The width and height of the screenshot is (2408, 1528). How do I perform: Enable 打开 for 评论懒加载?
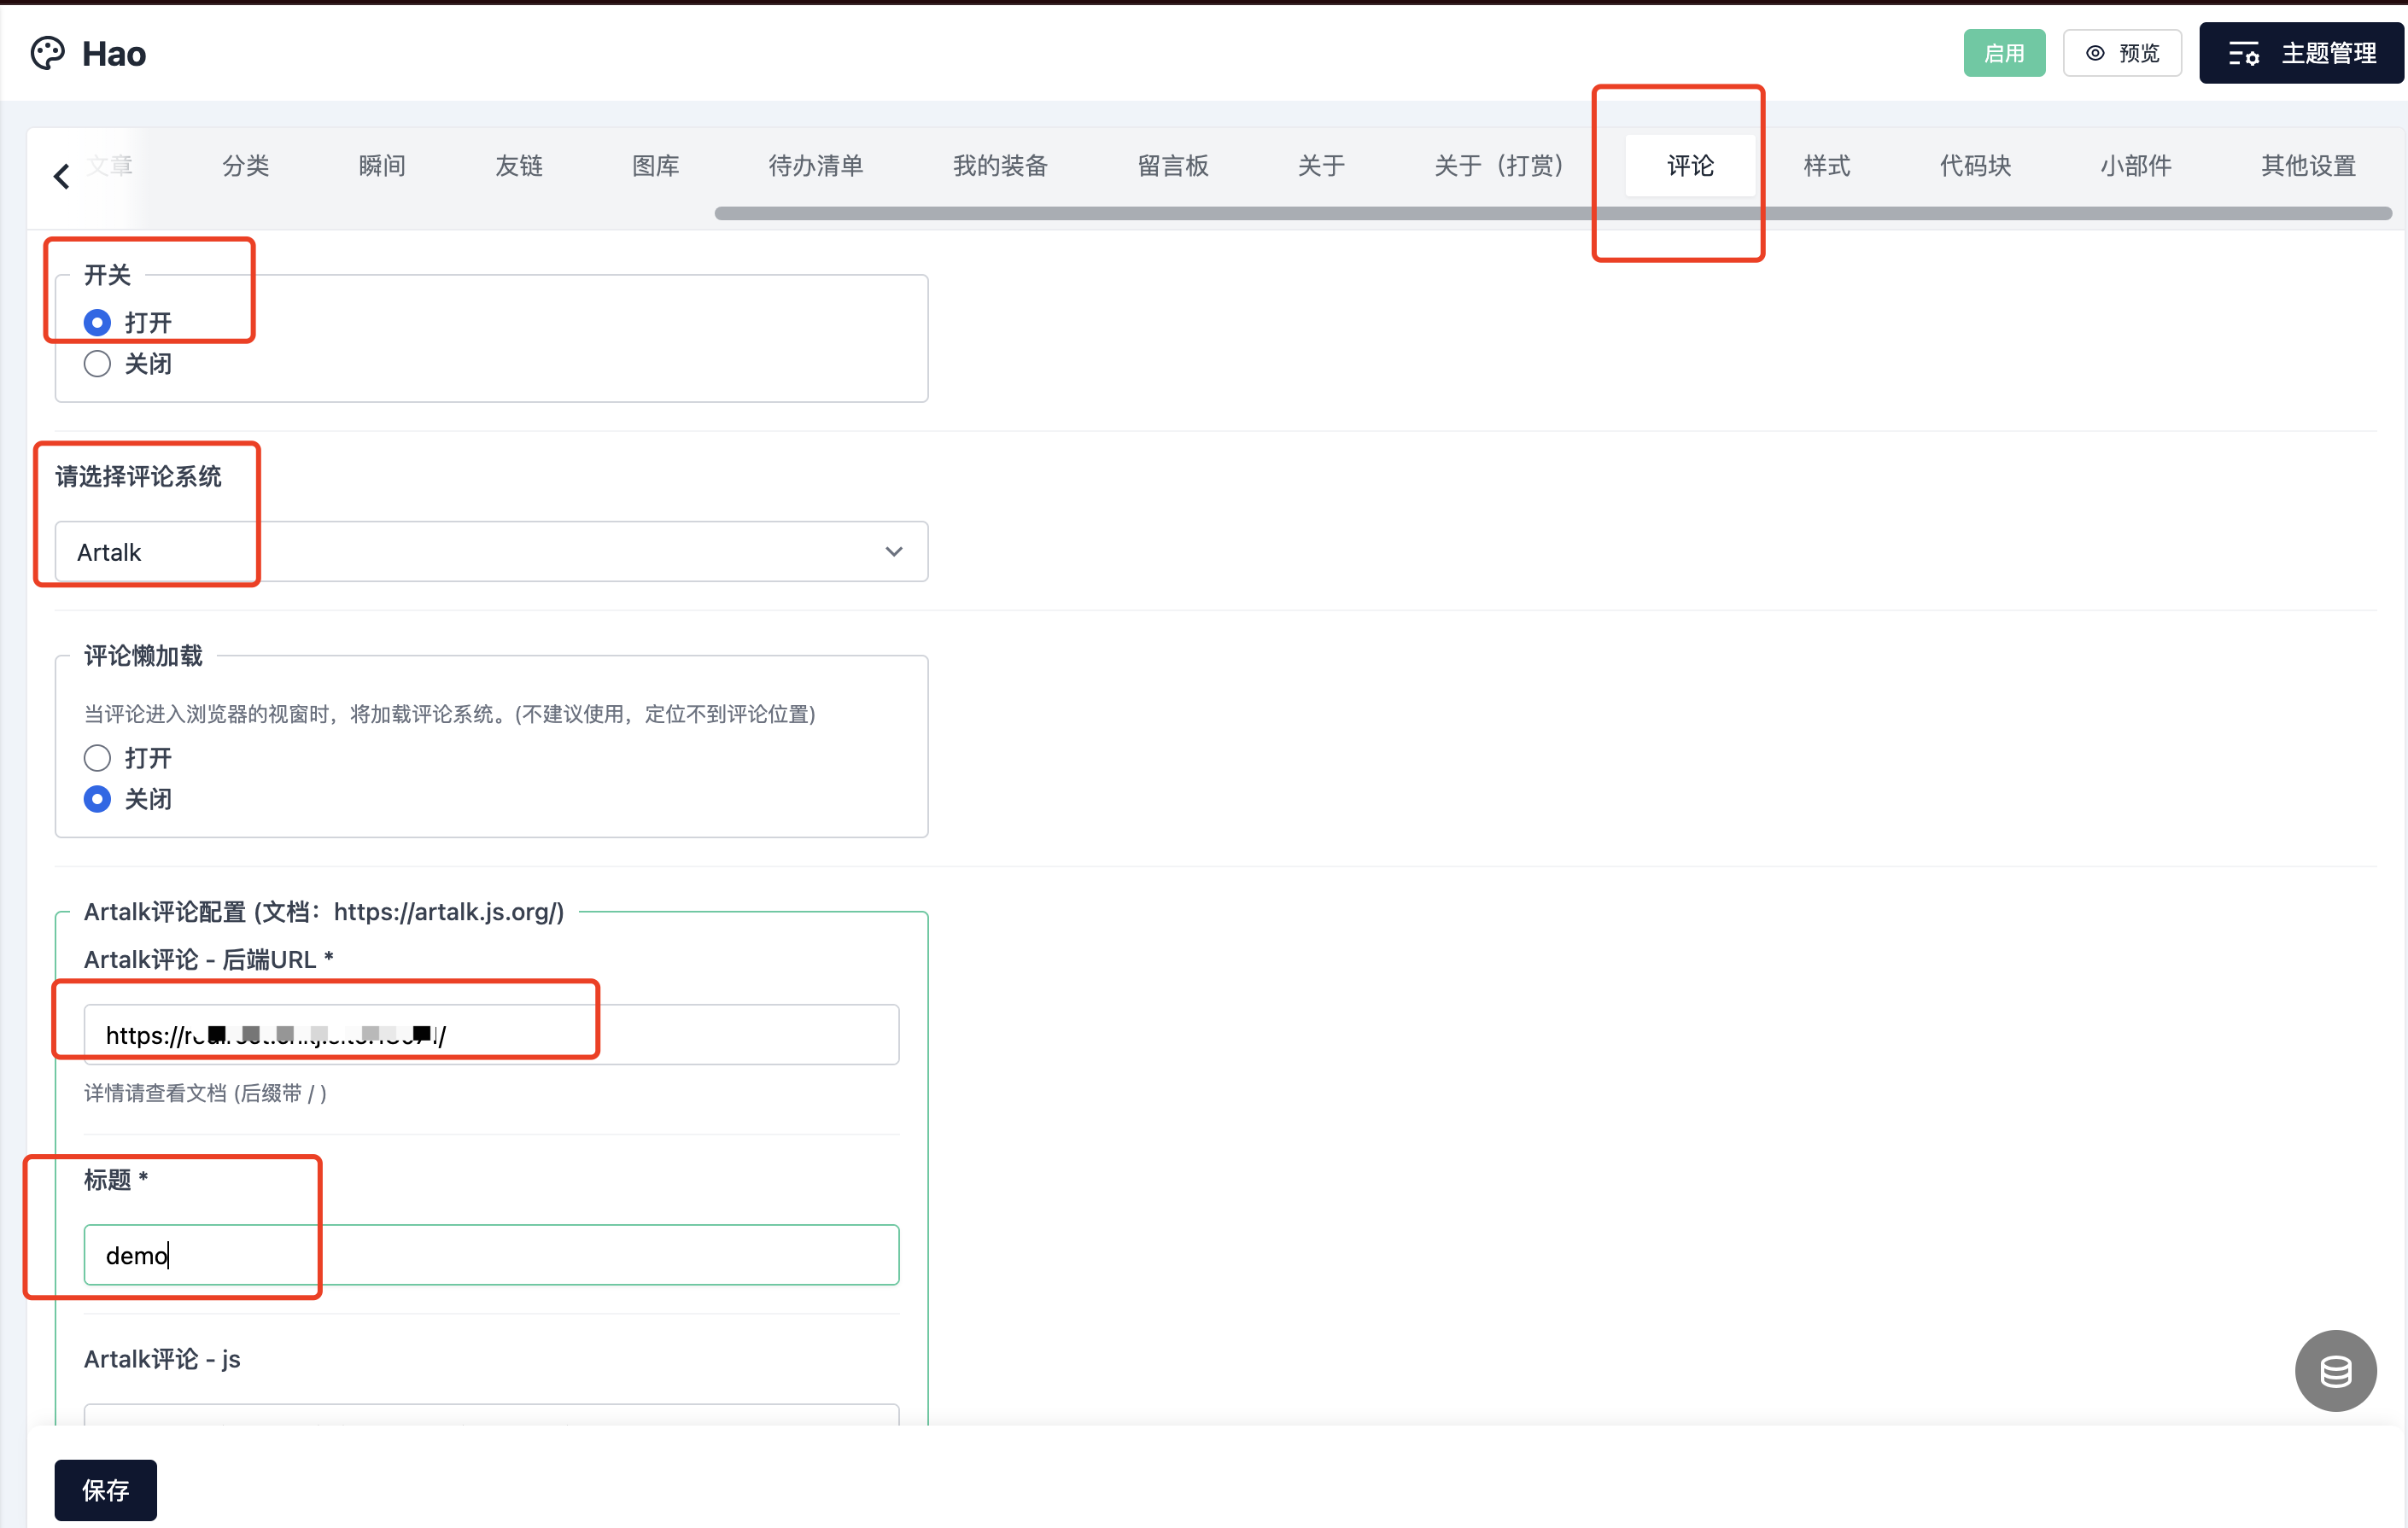pyautogui.click(x=97, y=758)
